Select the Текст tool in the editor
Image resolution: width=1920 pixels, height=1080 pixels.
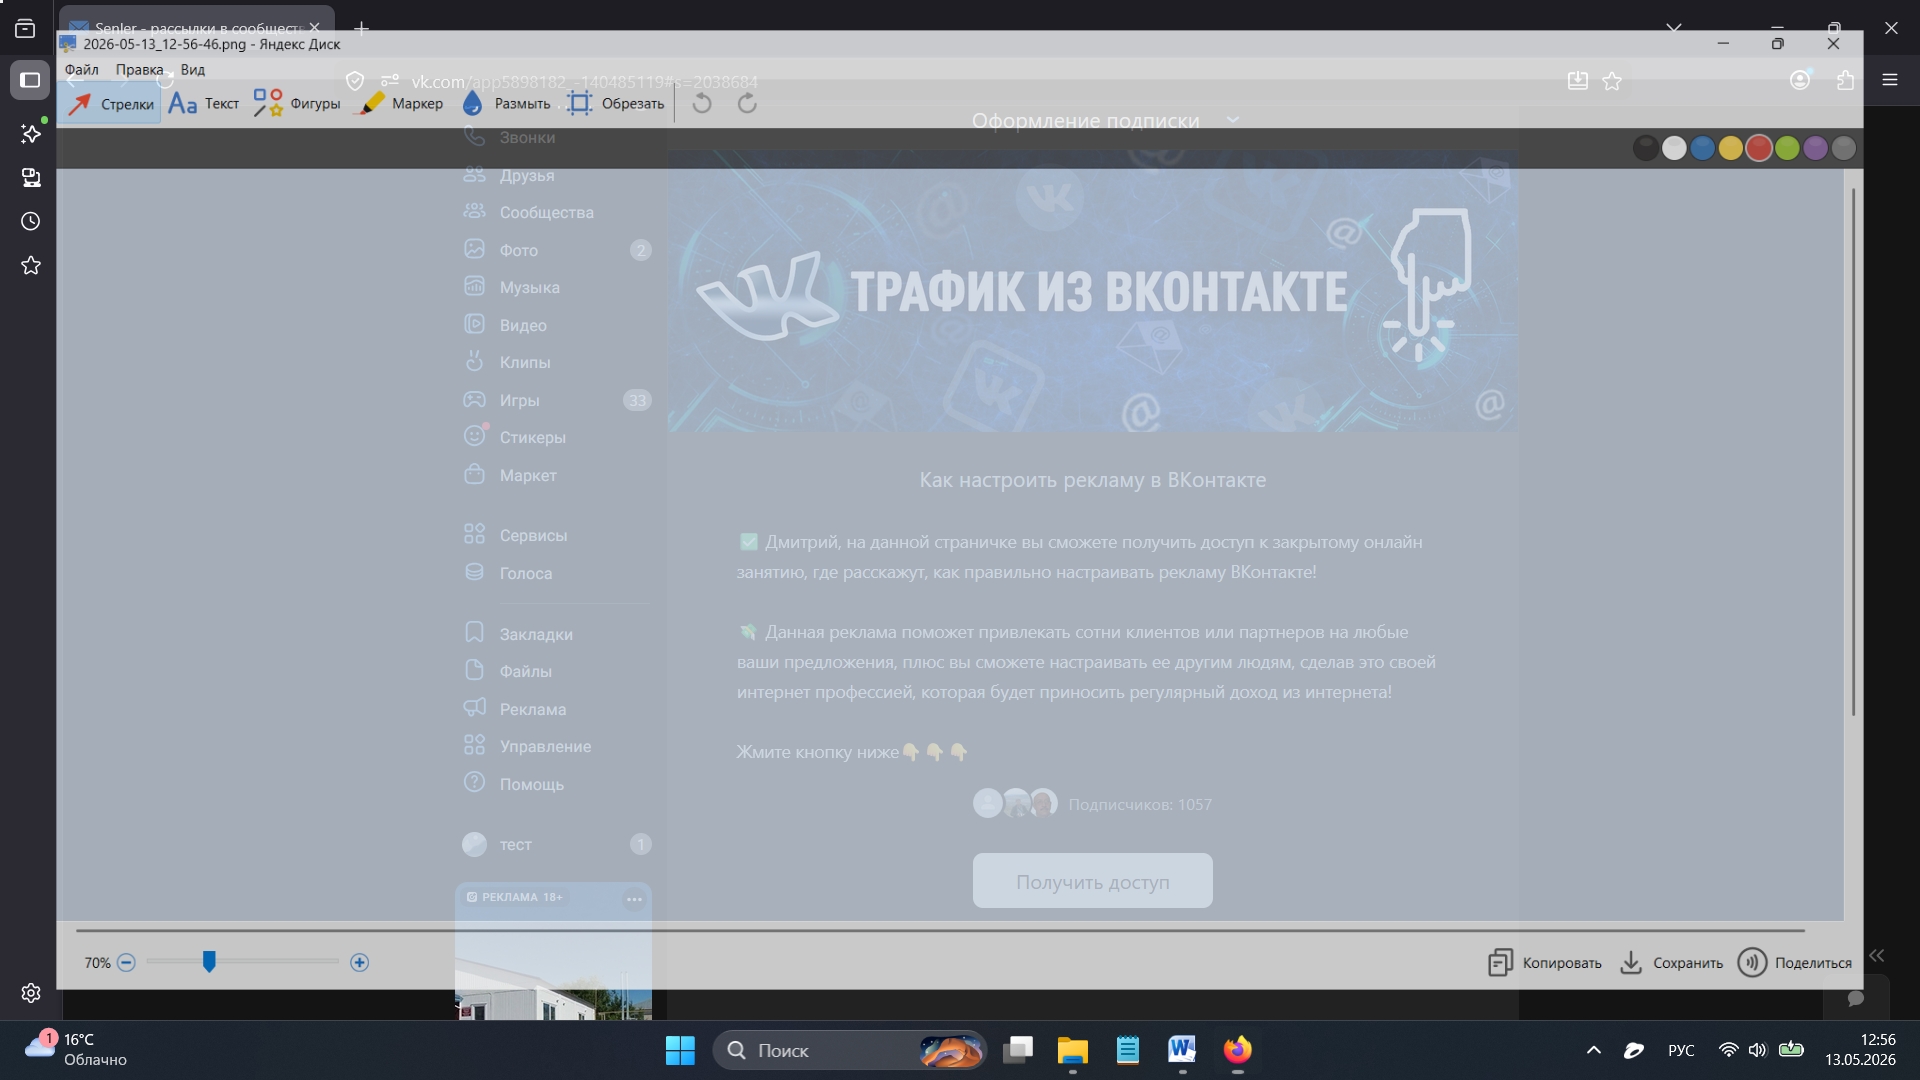(x=204, y=104)
